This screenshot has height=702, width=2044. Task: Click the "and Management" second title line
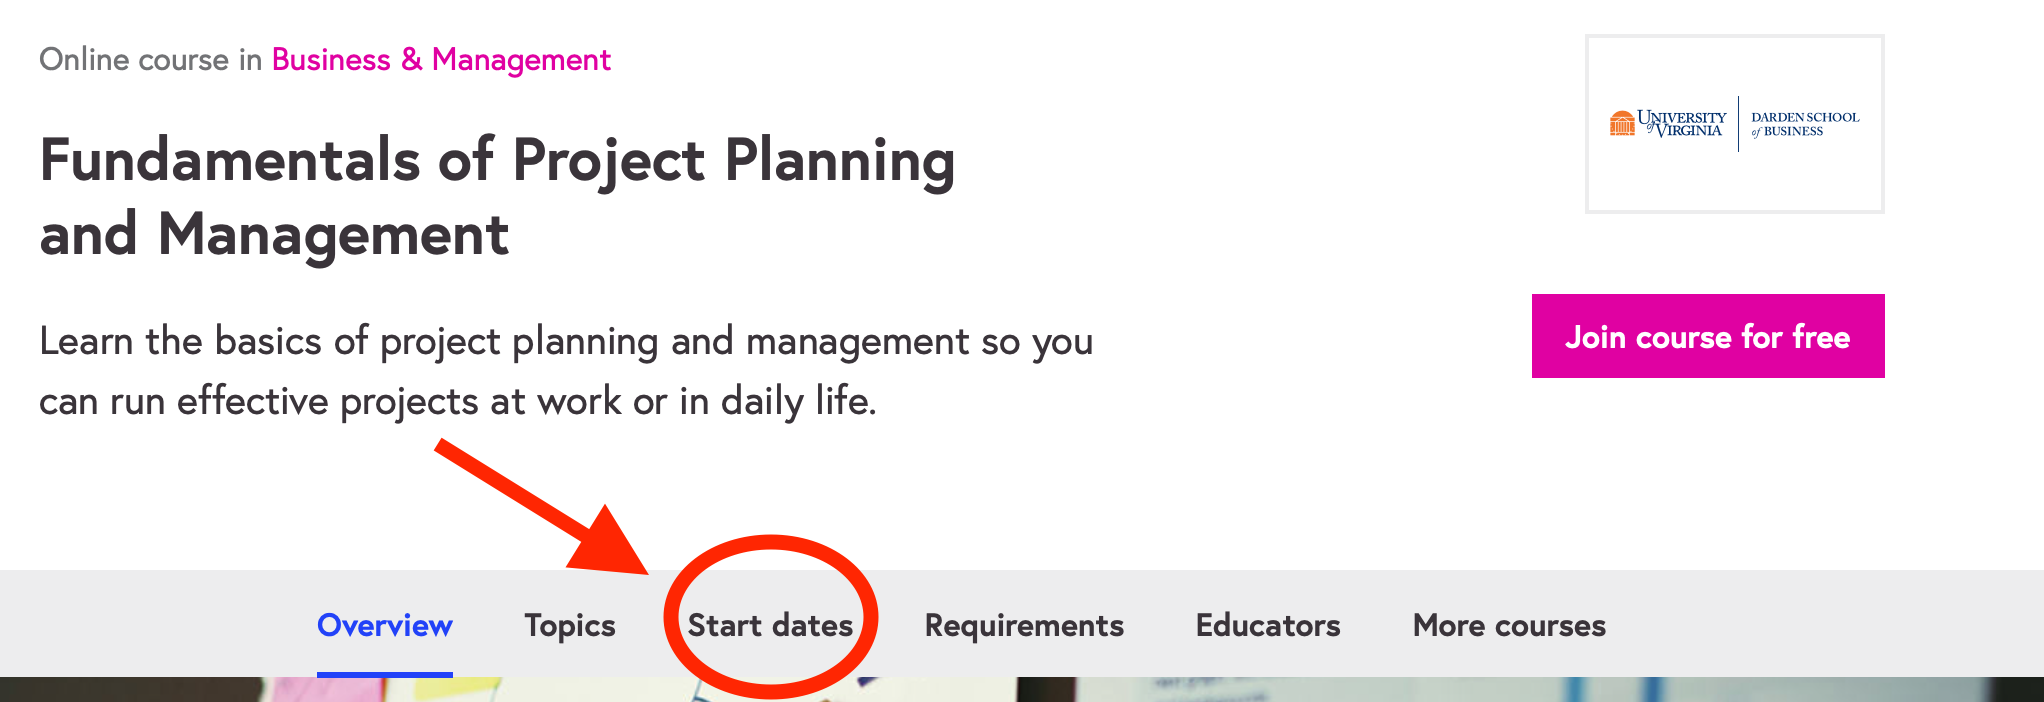[275, 235]
